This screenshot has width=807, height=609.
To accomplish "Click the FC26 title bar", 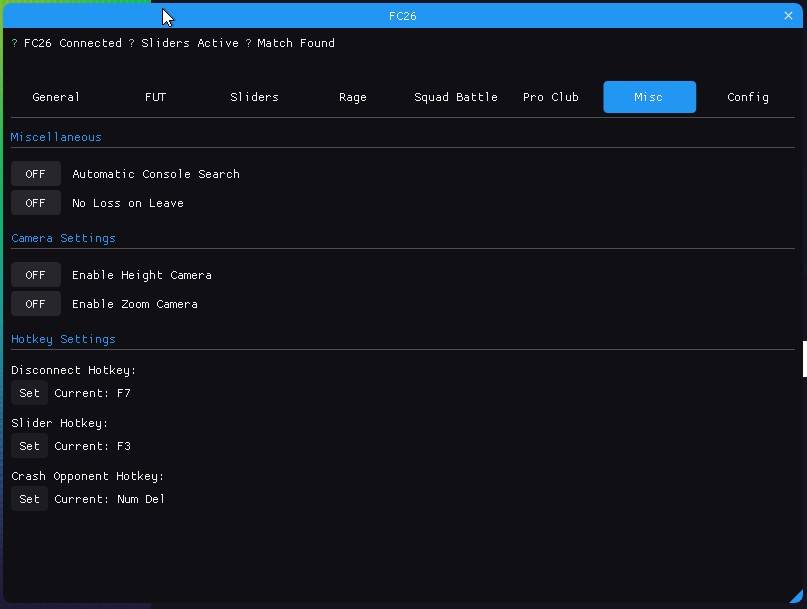I will coord(402,15).
